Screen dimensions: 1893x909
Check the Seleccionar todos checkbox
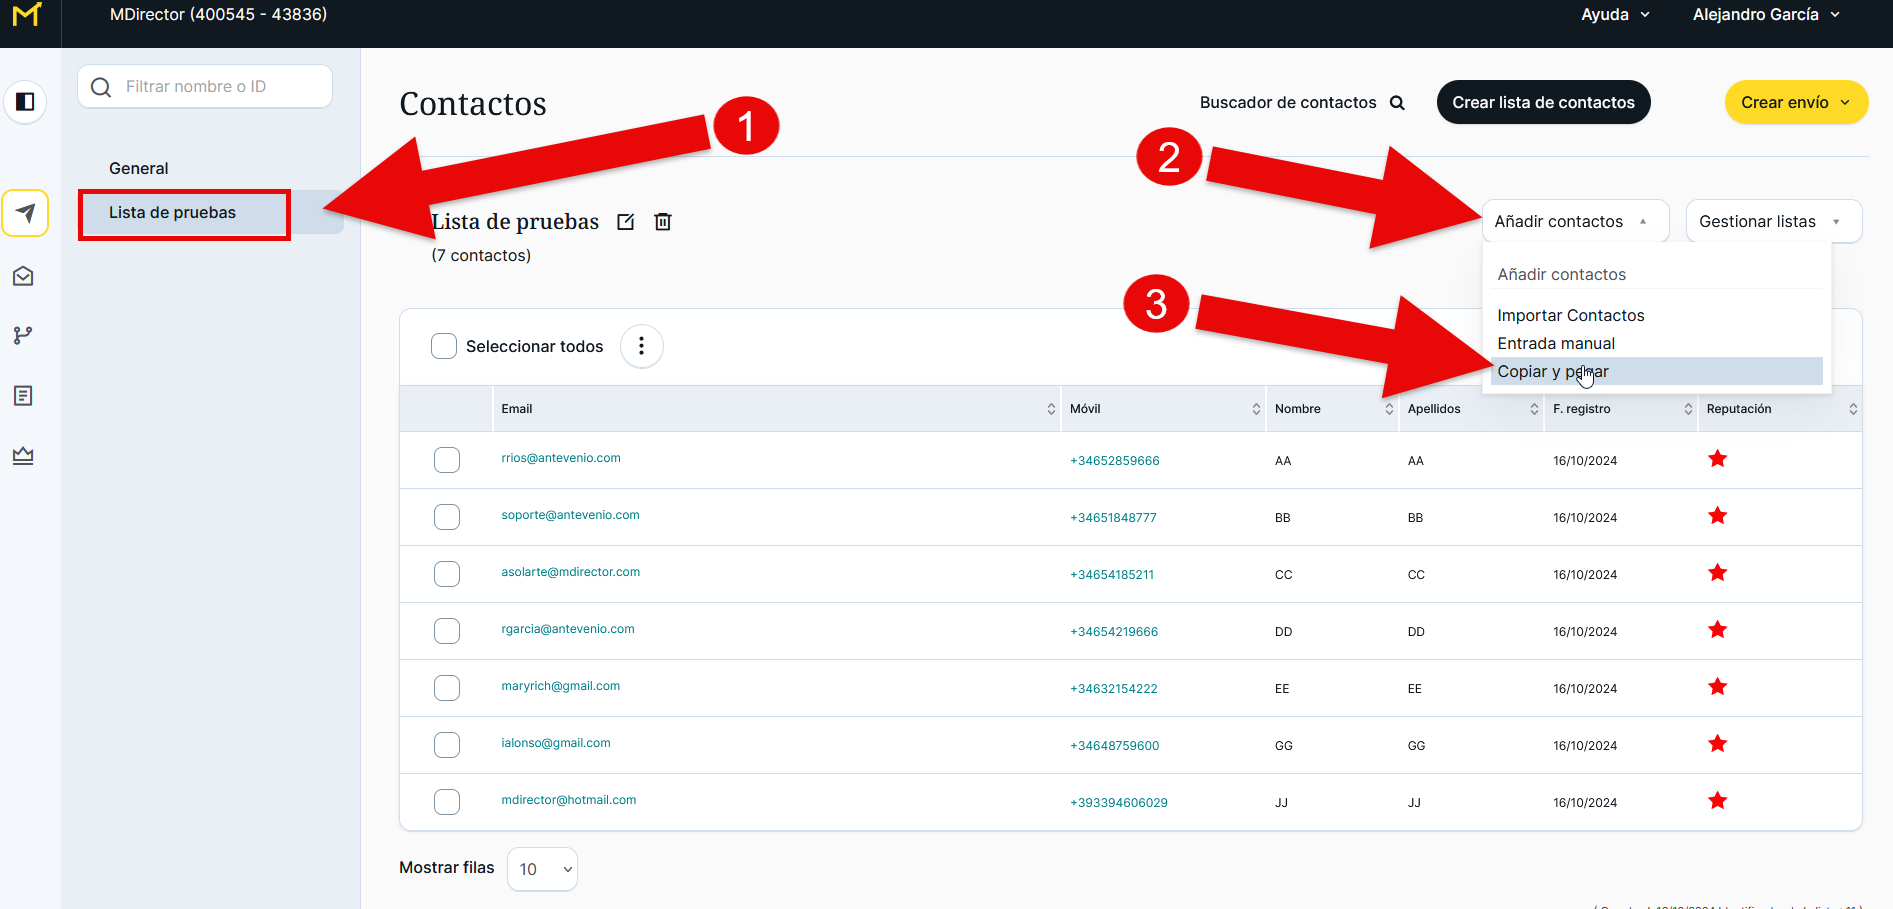click(444, 346)
